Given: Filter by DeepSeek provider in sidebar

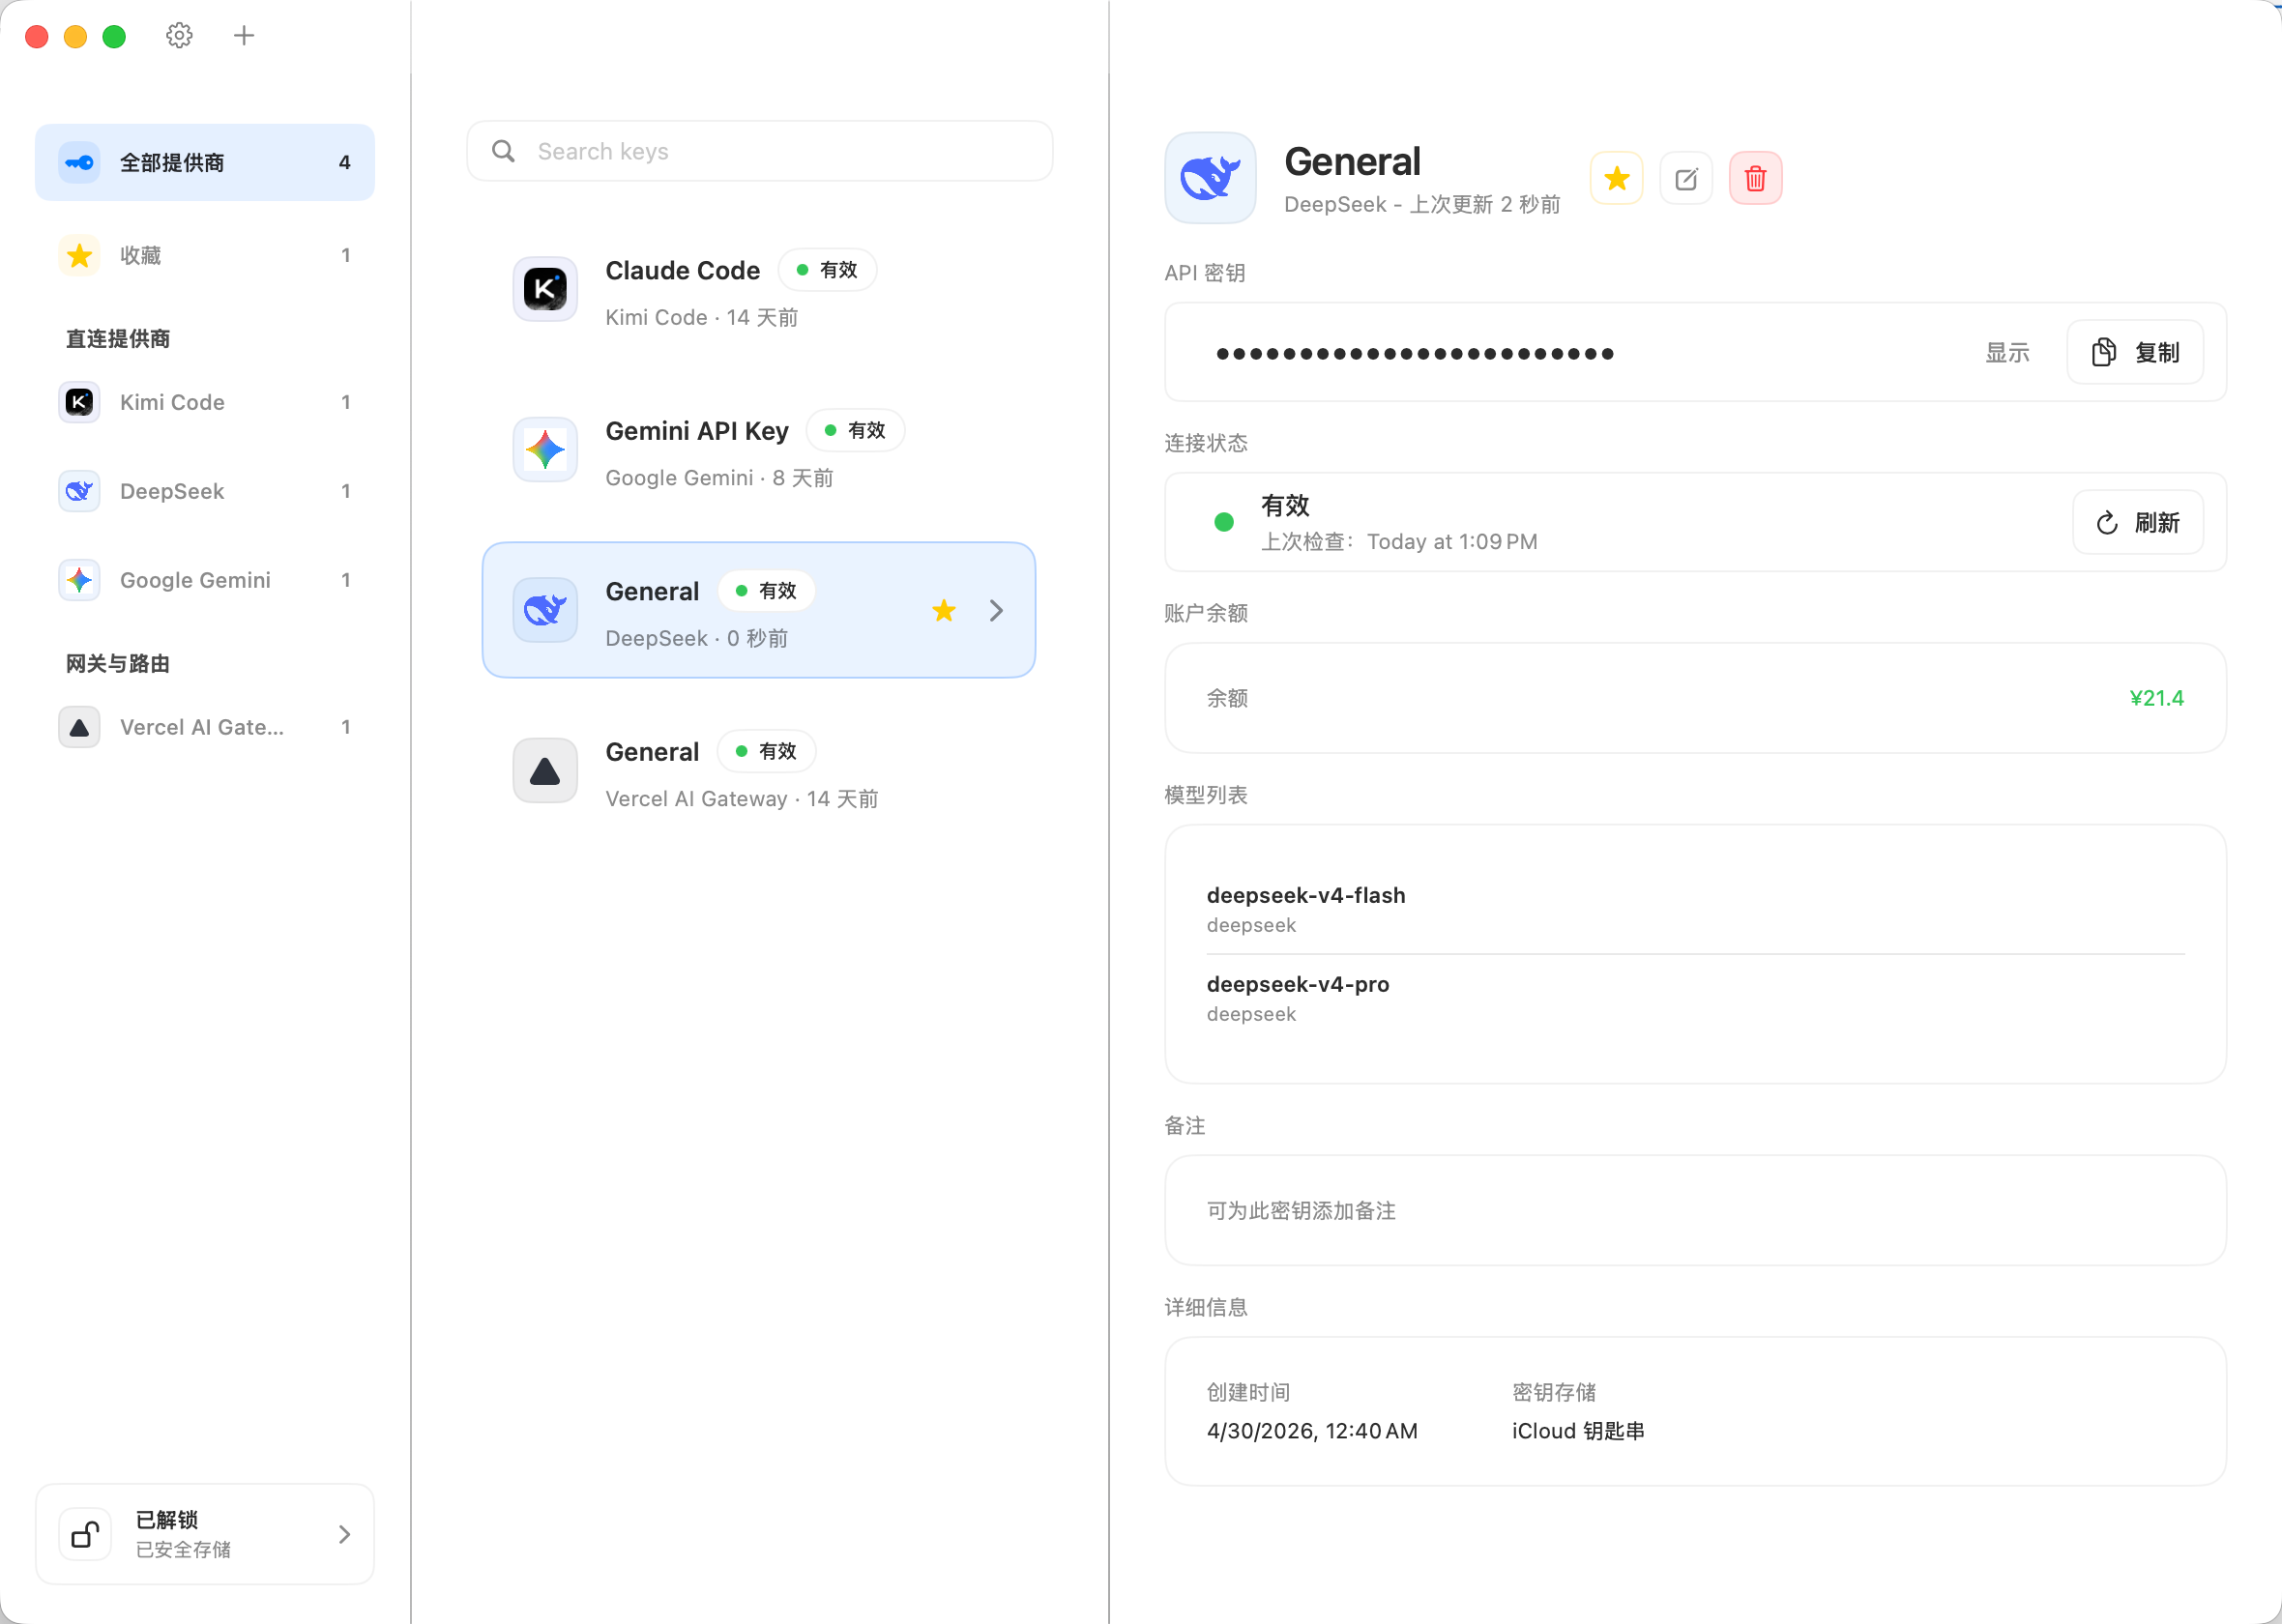Looking at the screenshot, I should 205,491.
